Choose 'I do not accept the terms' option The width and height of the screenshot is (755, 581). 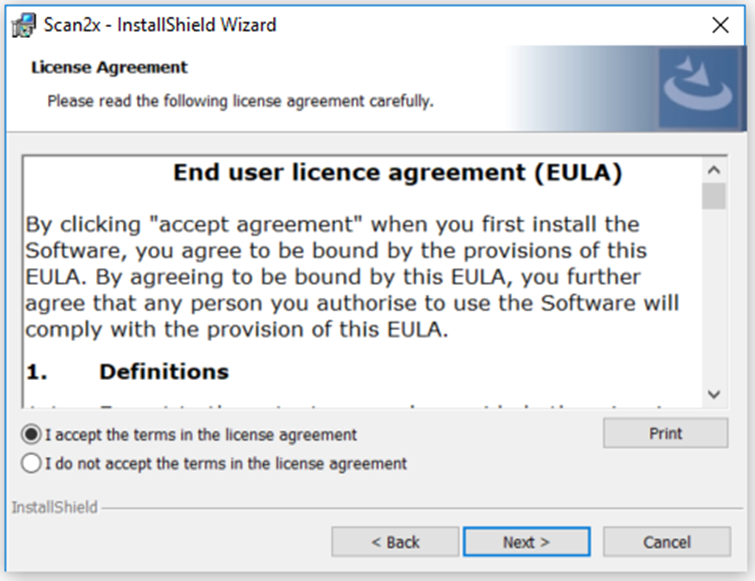tap(31, 464)
